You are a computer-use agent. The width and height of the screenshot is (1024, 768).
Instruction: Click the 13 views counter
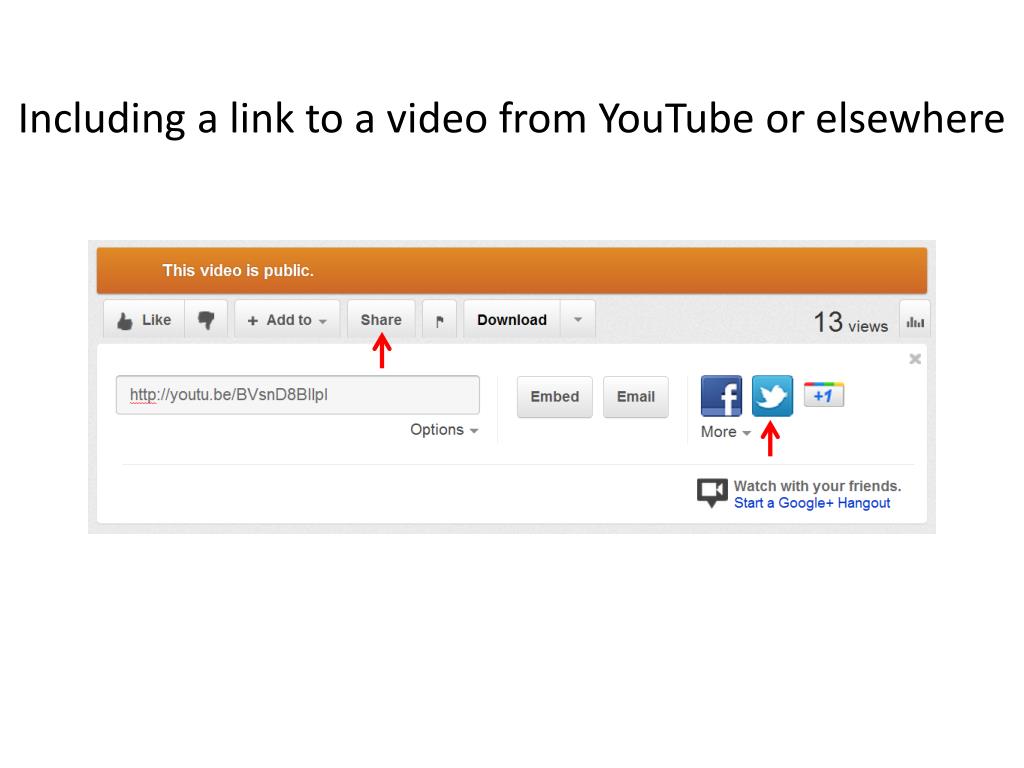pyautogui.click(x=850, y=322)
